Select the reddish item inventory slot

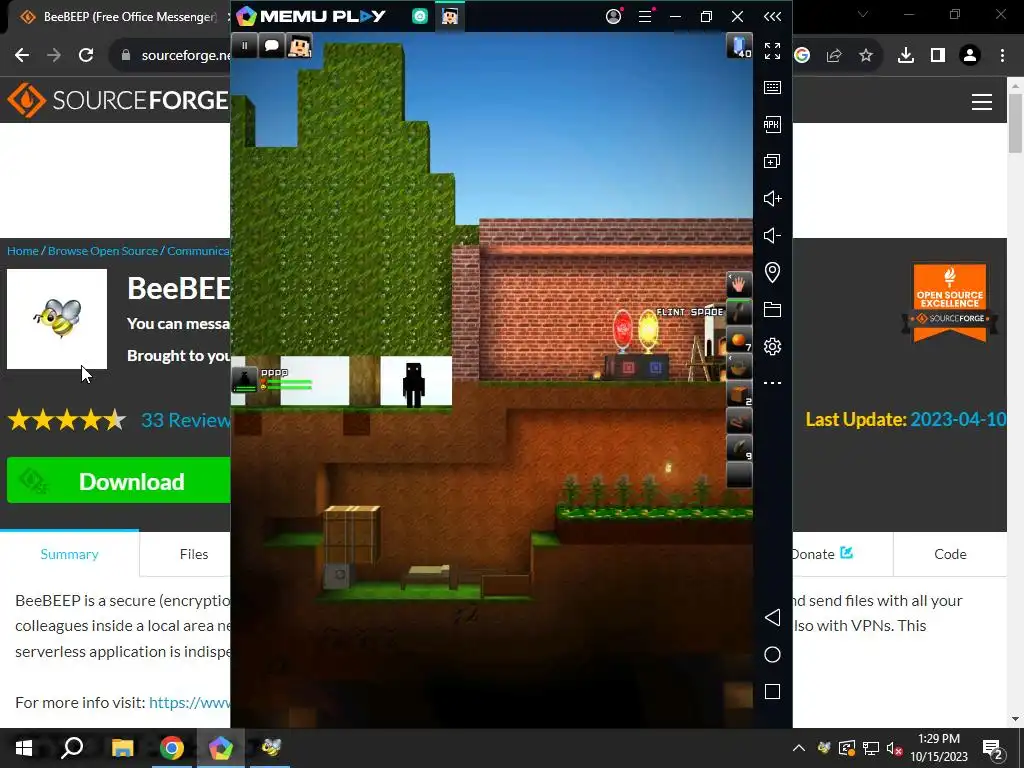(x=739, y=422)
